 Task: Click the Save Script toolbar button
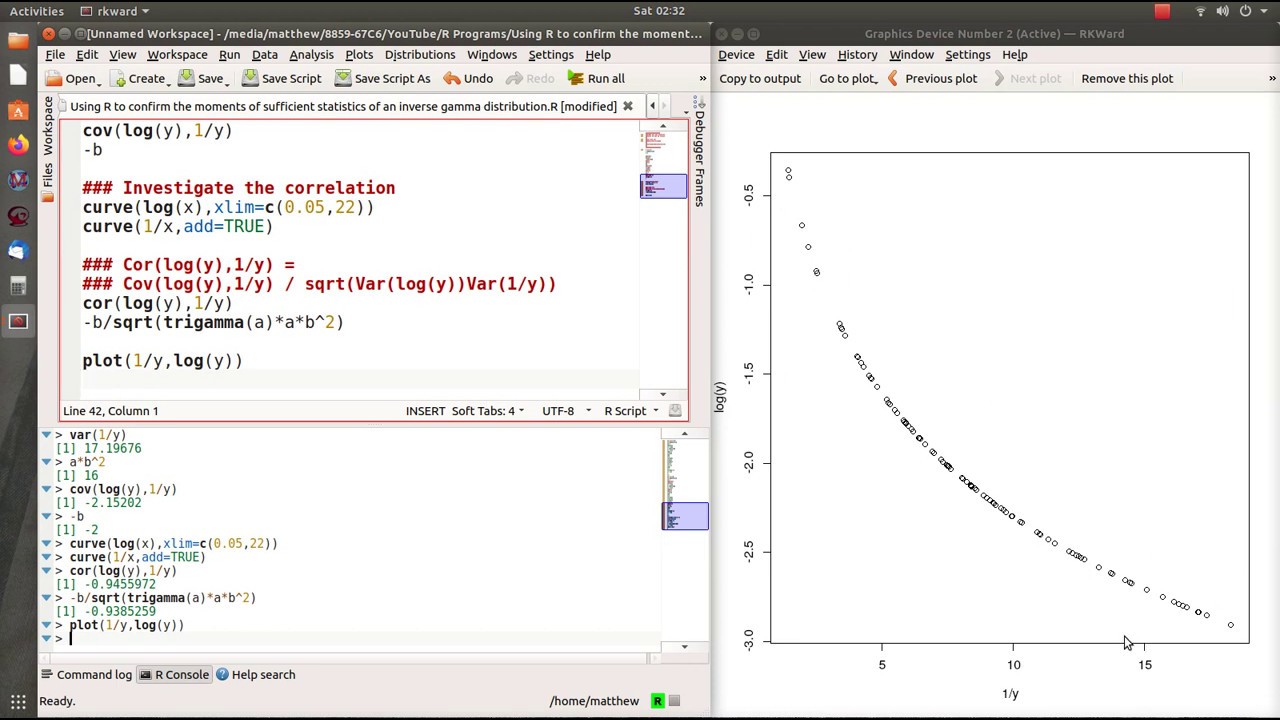point(281,78)
